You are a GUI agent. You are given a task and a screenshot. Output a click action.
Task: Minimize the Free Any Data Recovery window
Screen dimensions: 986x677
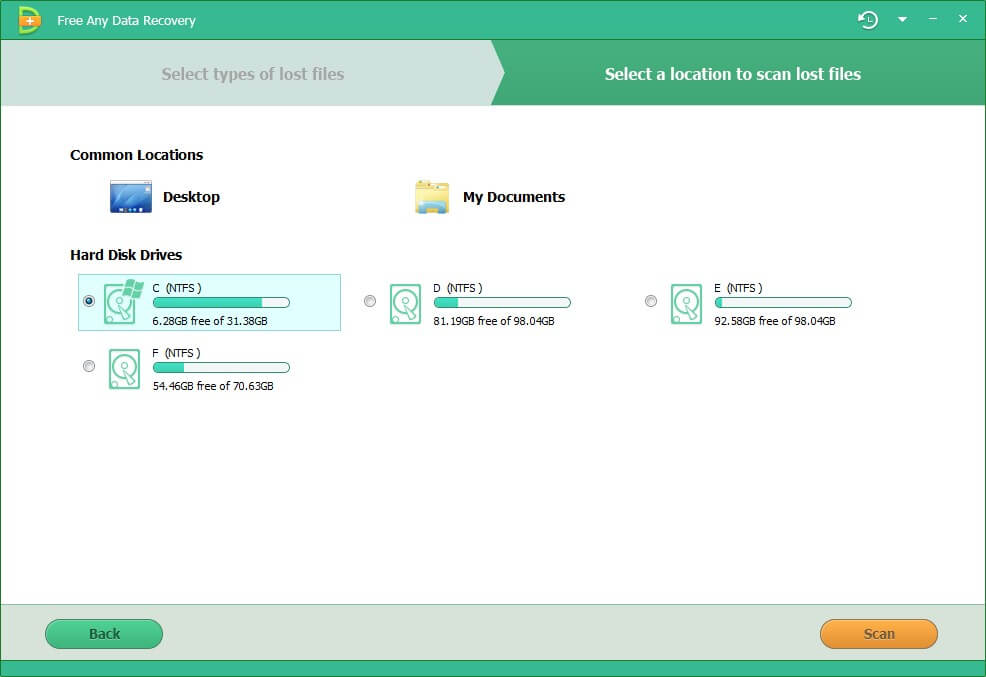click(933, 19)
